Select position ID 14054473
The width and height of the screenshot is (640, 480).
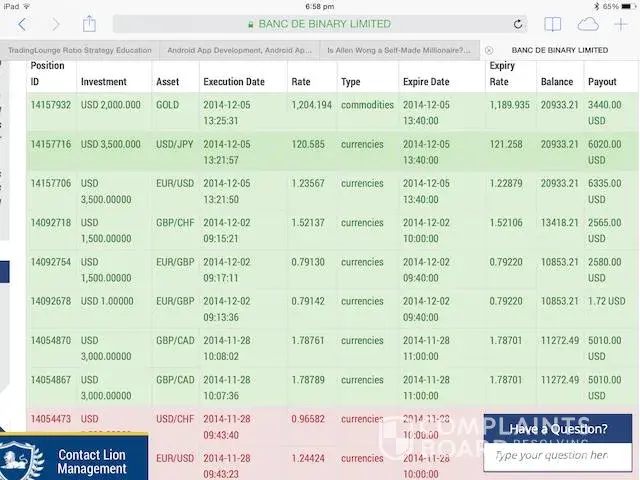tap(51, 419)
